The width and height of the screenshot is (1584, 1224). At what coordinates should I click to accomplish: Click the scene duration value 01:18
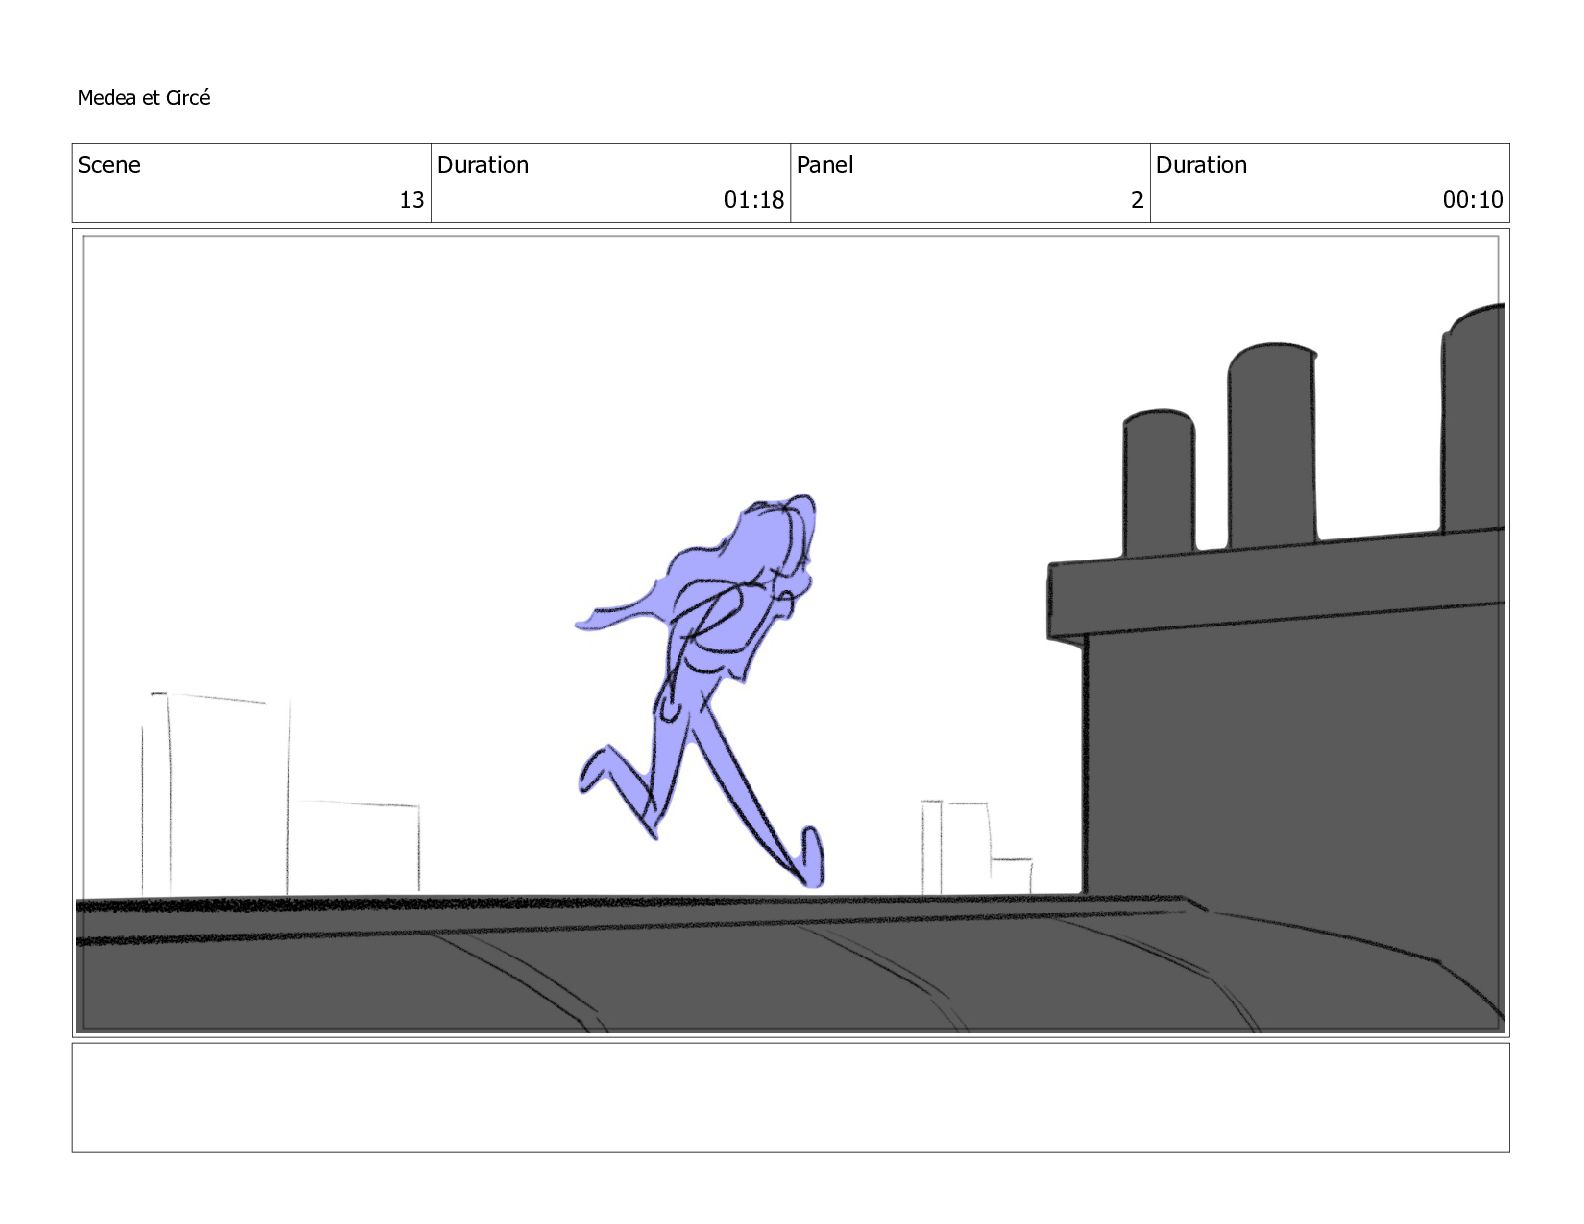click(x=754, y=200)
